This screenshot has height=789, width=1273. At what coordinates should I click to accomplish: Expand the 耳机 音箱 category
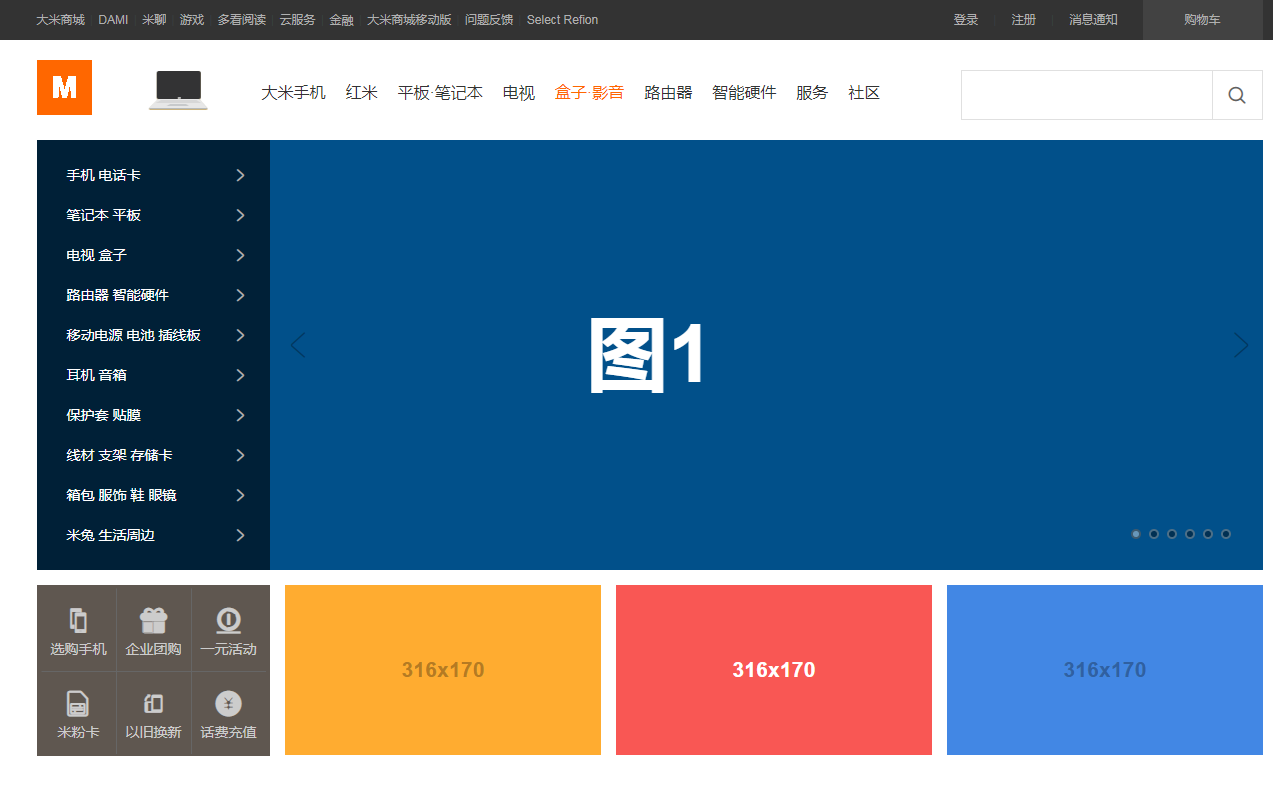point(153,375)
